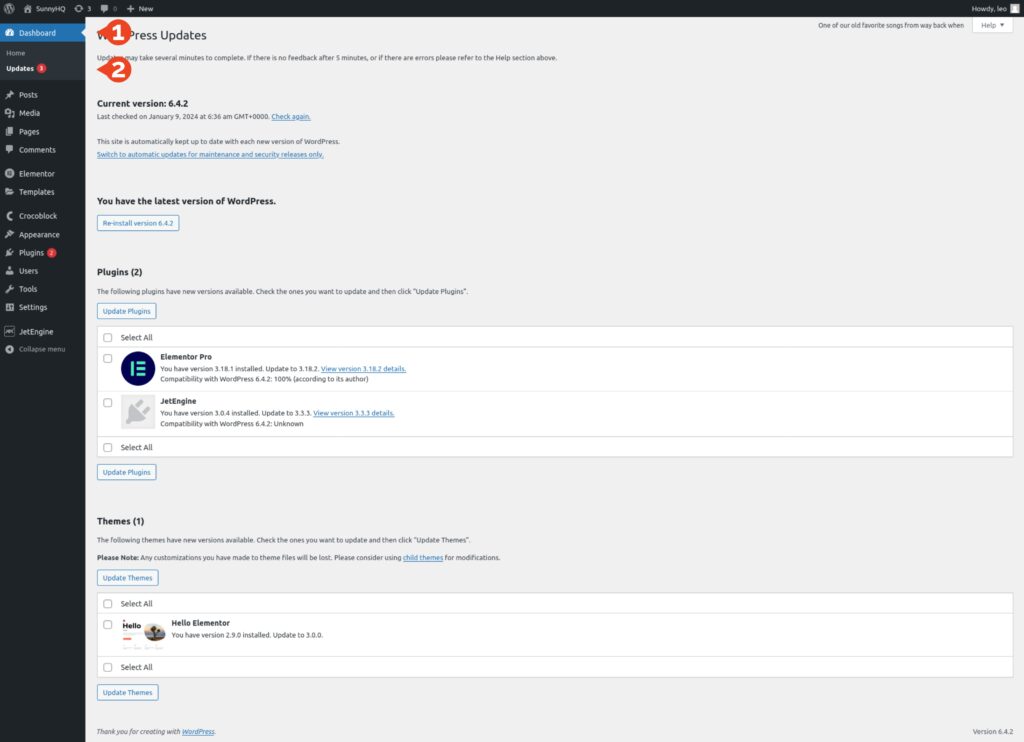Image resolution: width=1024 pixels, height=742 pixels.
Task: Open the SunnyHQ site via home icon
Action: pos(27,8)
